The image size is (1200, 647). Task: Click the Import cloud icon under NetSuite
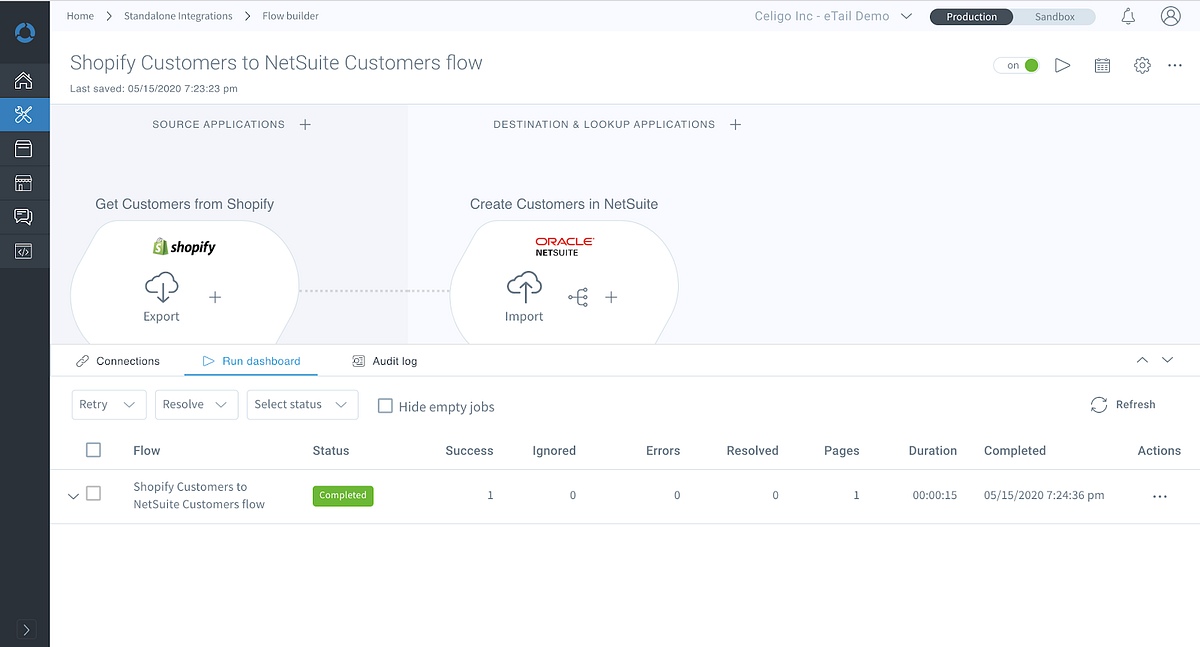pyautogui.click(x=524, y=287)
